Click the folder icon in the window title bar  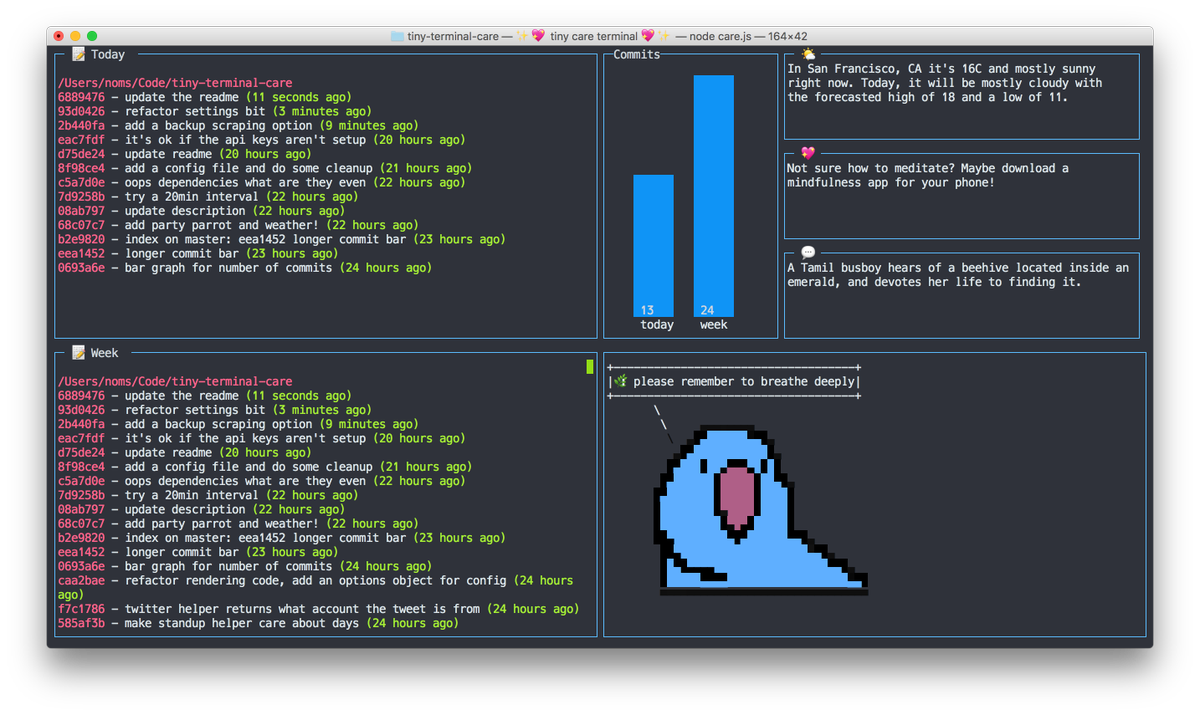[x=397, y=36]
